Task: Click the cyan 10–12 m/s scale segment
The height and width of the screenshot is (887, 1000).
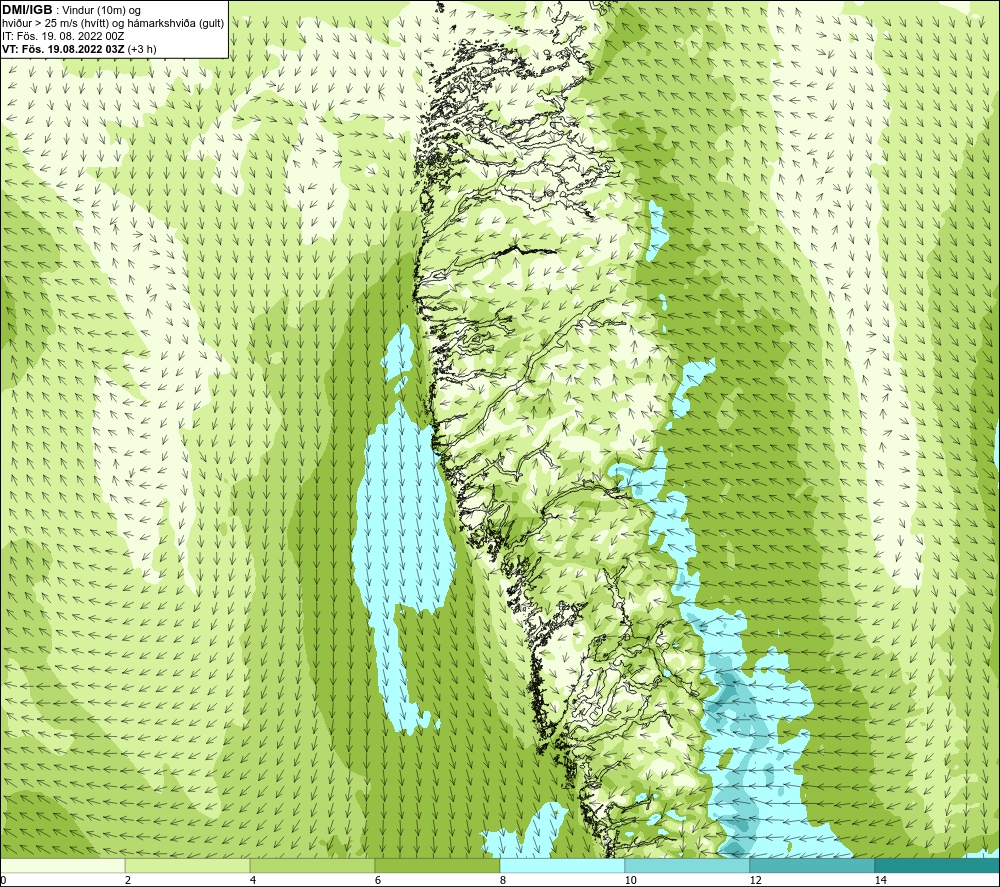Action: 688,865
